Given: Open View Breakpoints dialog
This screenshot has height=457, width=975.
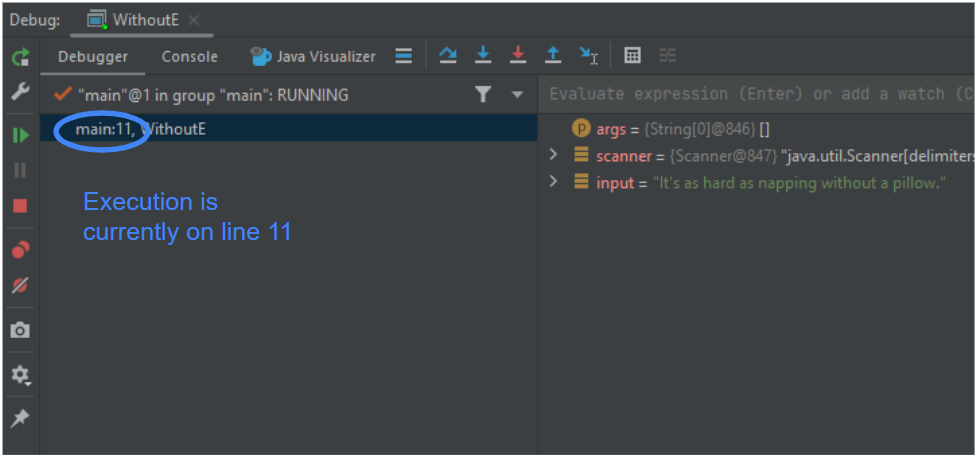Looking at the screenshot, I should point(20,249).
